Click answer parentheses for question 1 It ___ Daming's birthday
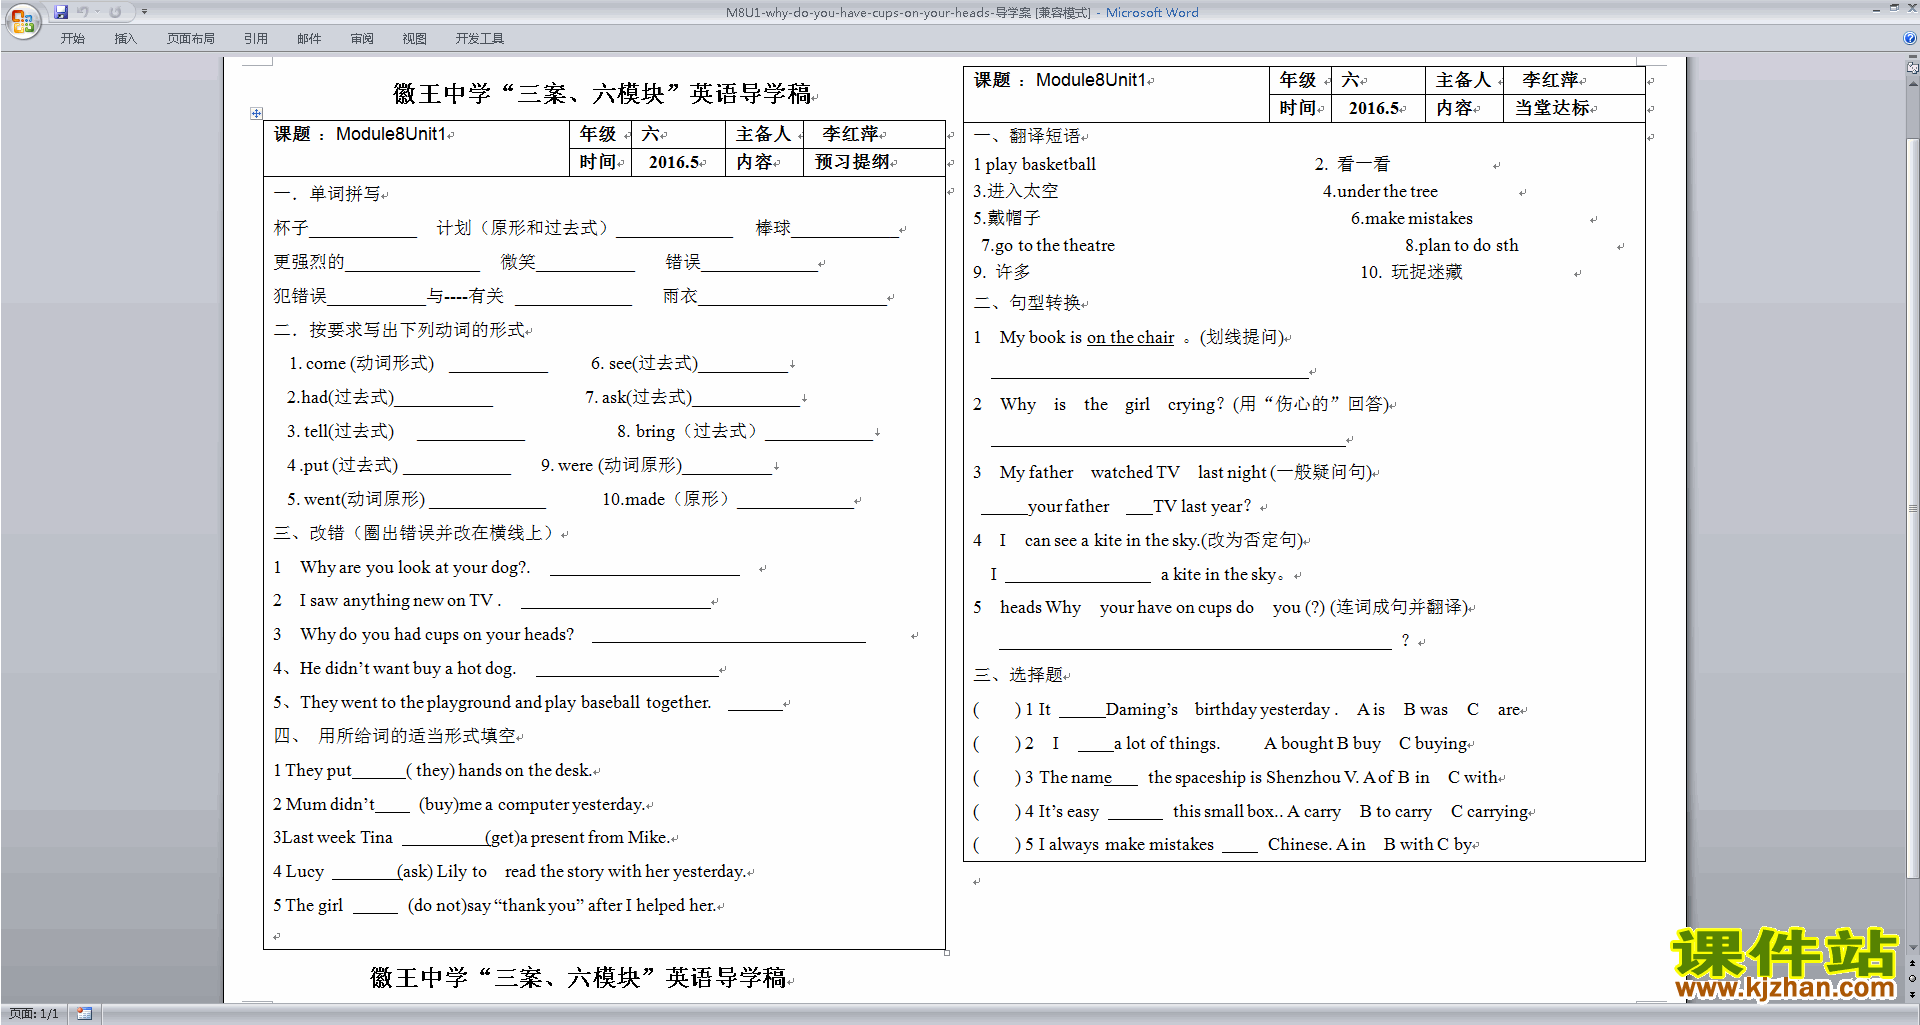Image resolution: width=1920 pixels, height=1025 pixels. [x=996, y=709]
